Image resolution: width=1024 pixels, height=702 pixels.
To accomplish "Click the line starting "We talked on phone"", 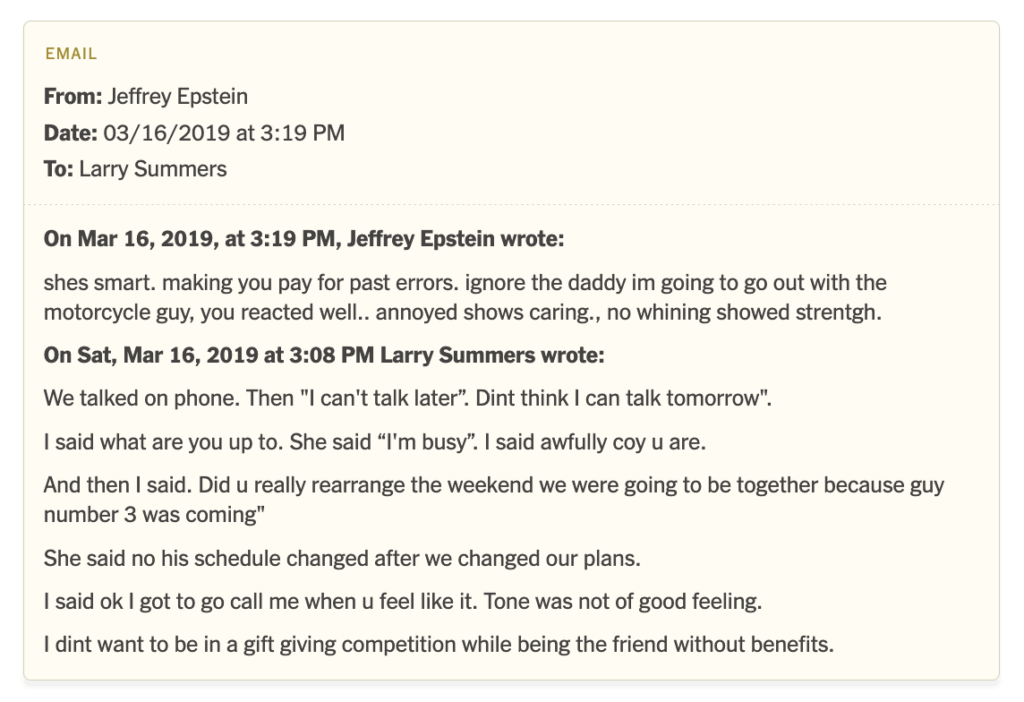I will [407, 398].
